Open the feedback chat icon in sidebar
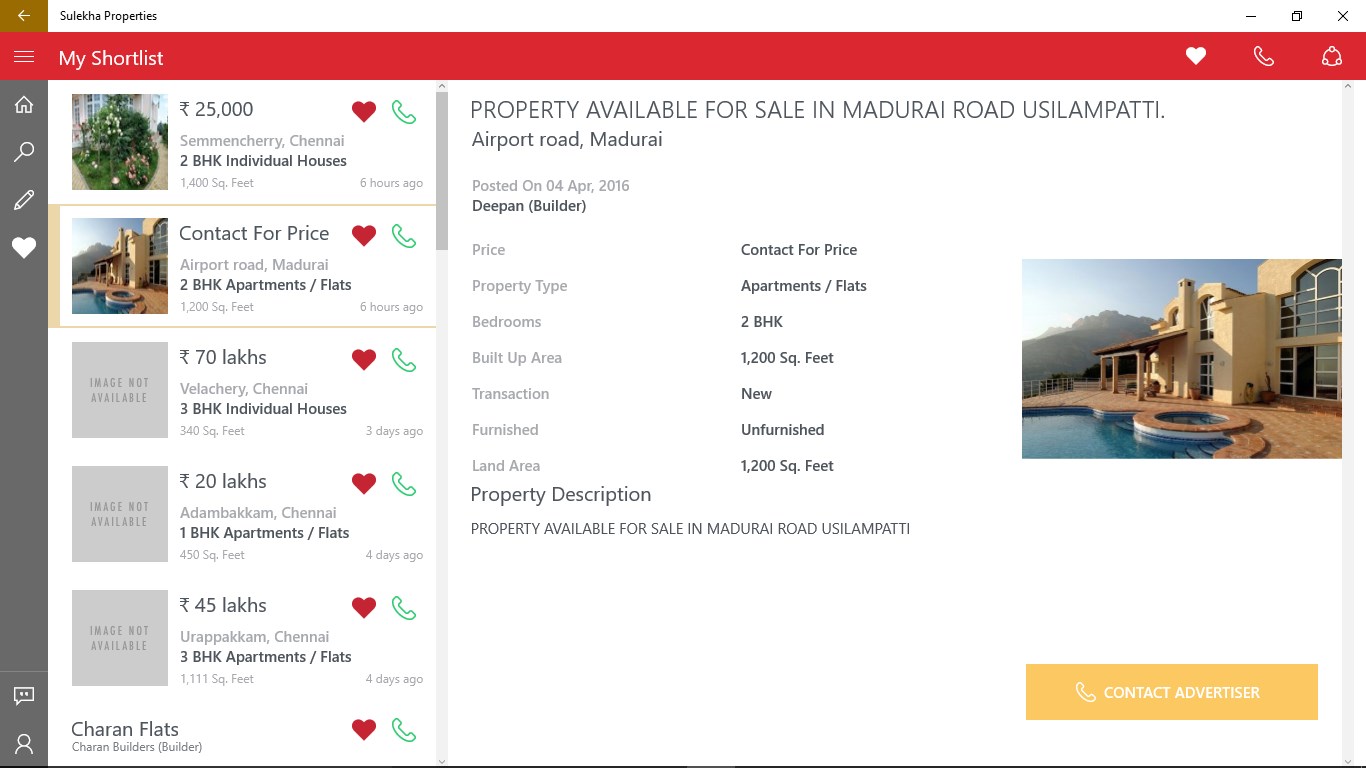 coord(24,696)
